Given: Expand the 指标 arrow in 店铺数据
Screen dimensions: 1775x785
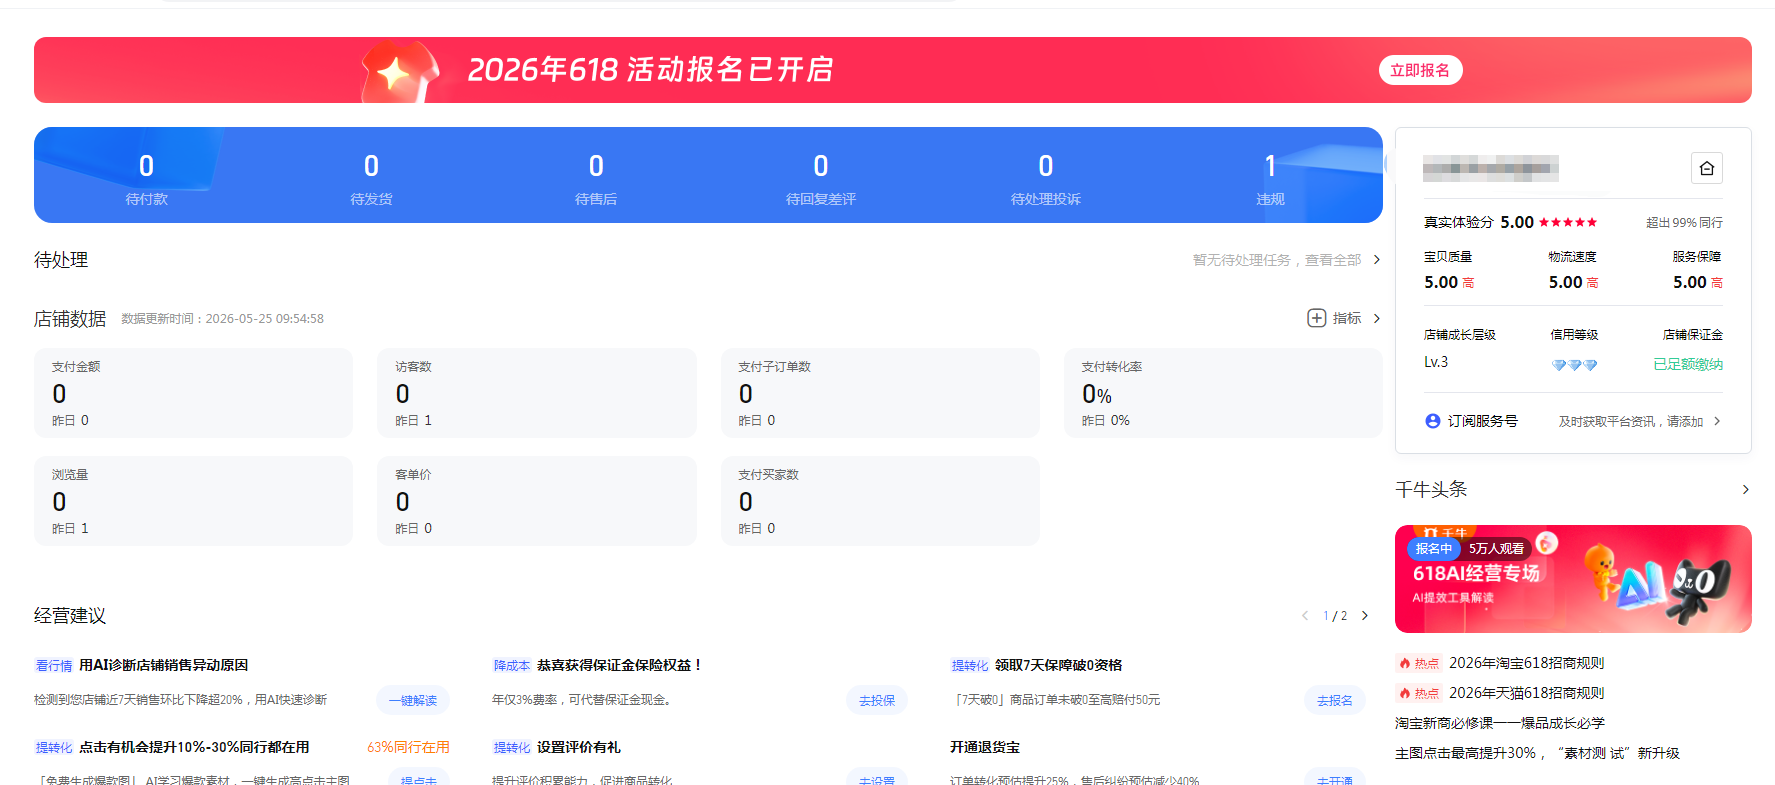Looking at the screenshot, I should click(x=1377, y=318).
